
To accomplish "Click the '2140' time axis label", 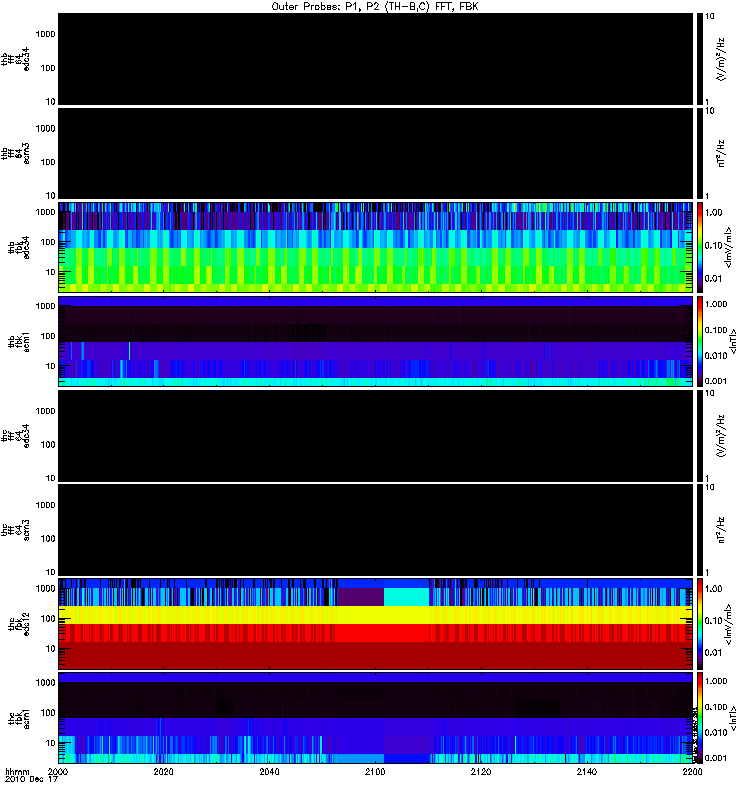I will coord(587,771).
